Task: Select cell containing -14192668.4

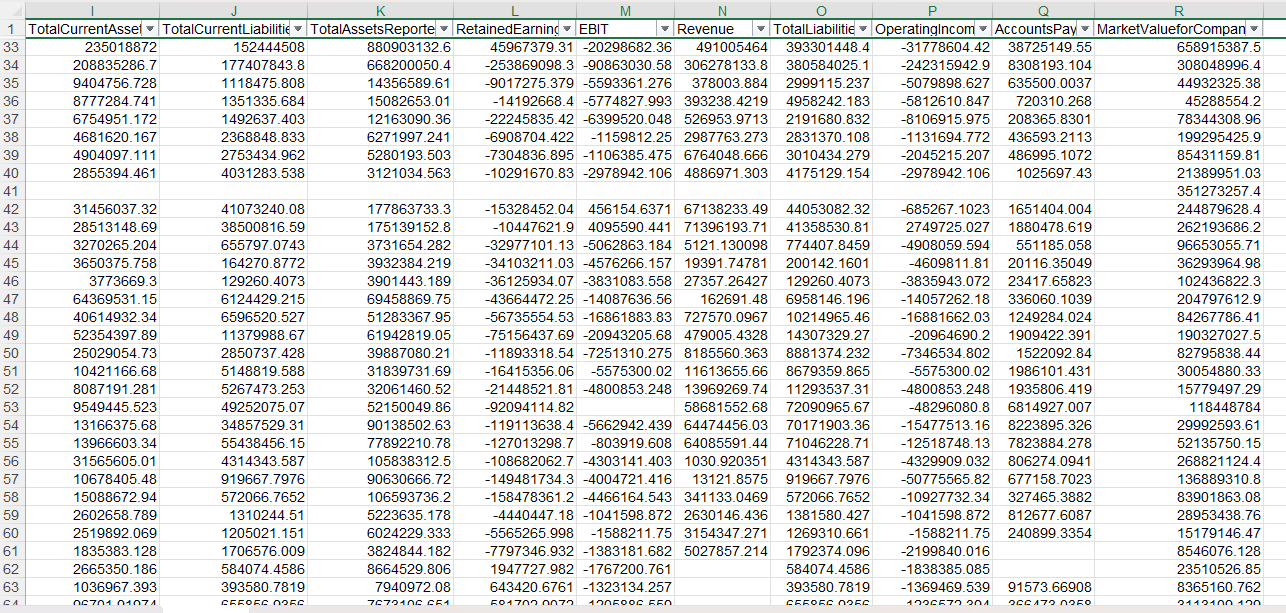Action: (x=513, y=101)
